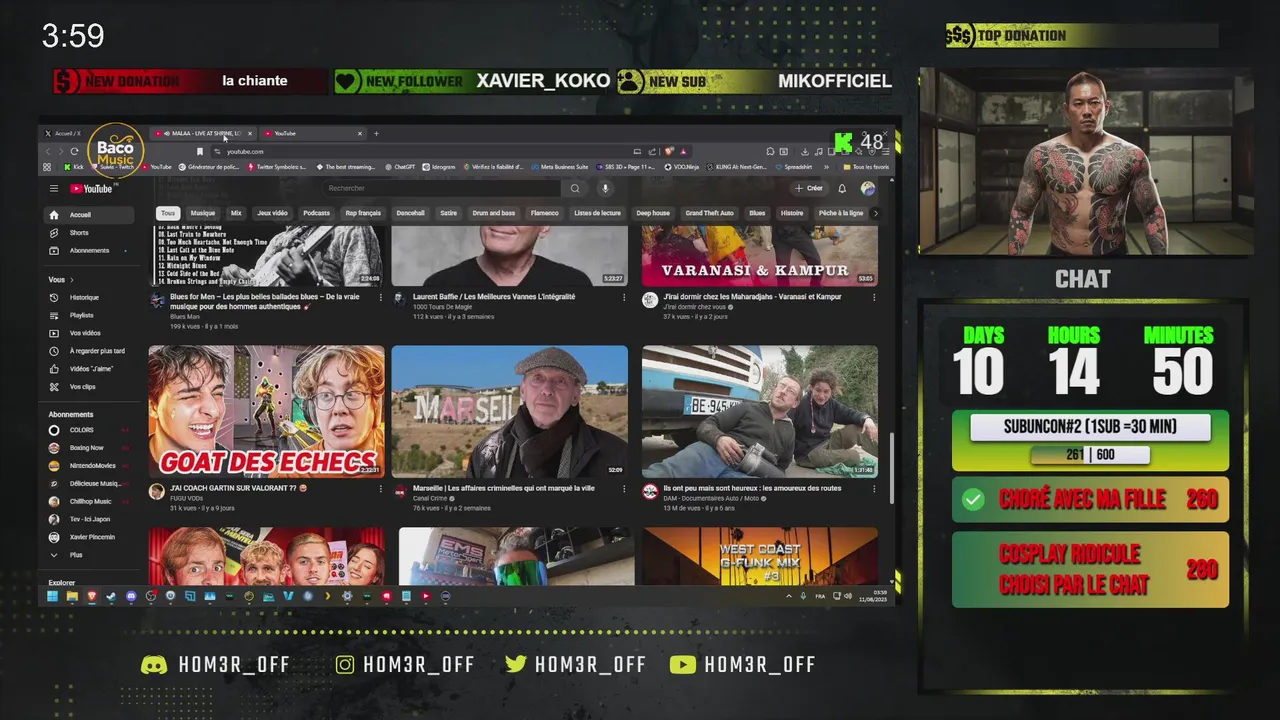Open Playlists in the sidebar
This screenshot has width=1280, height=720.
89,315
